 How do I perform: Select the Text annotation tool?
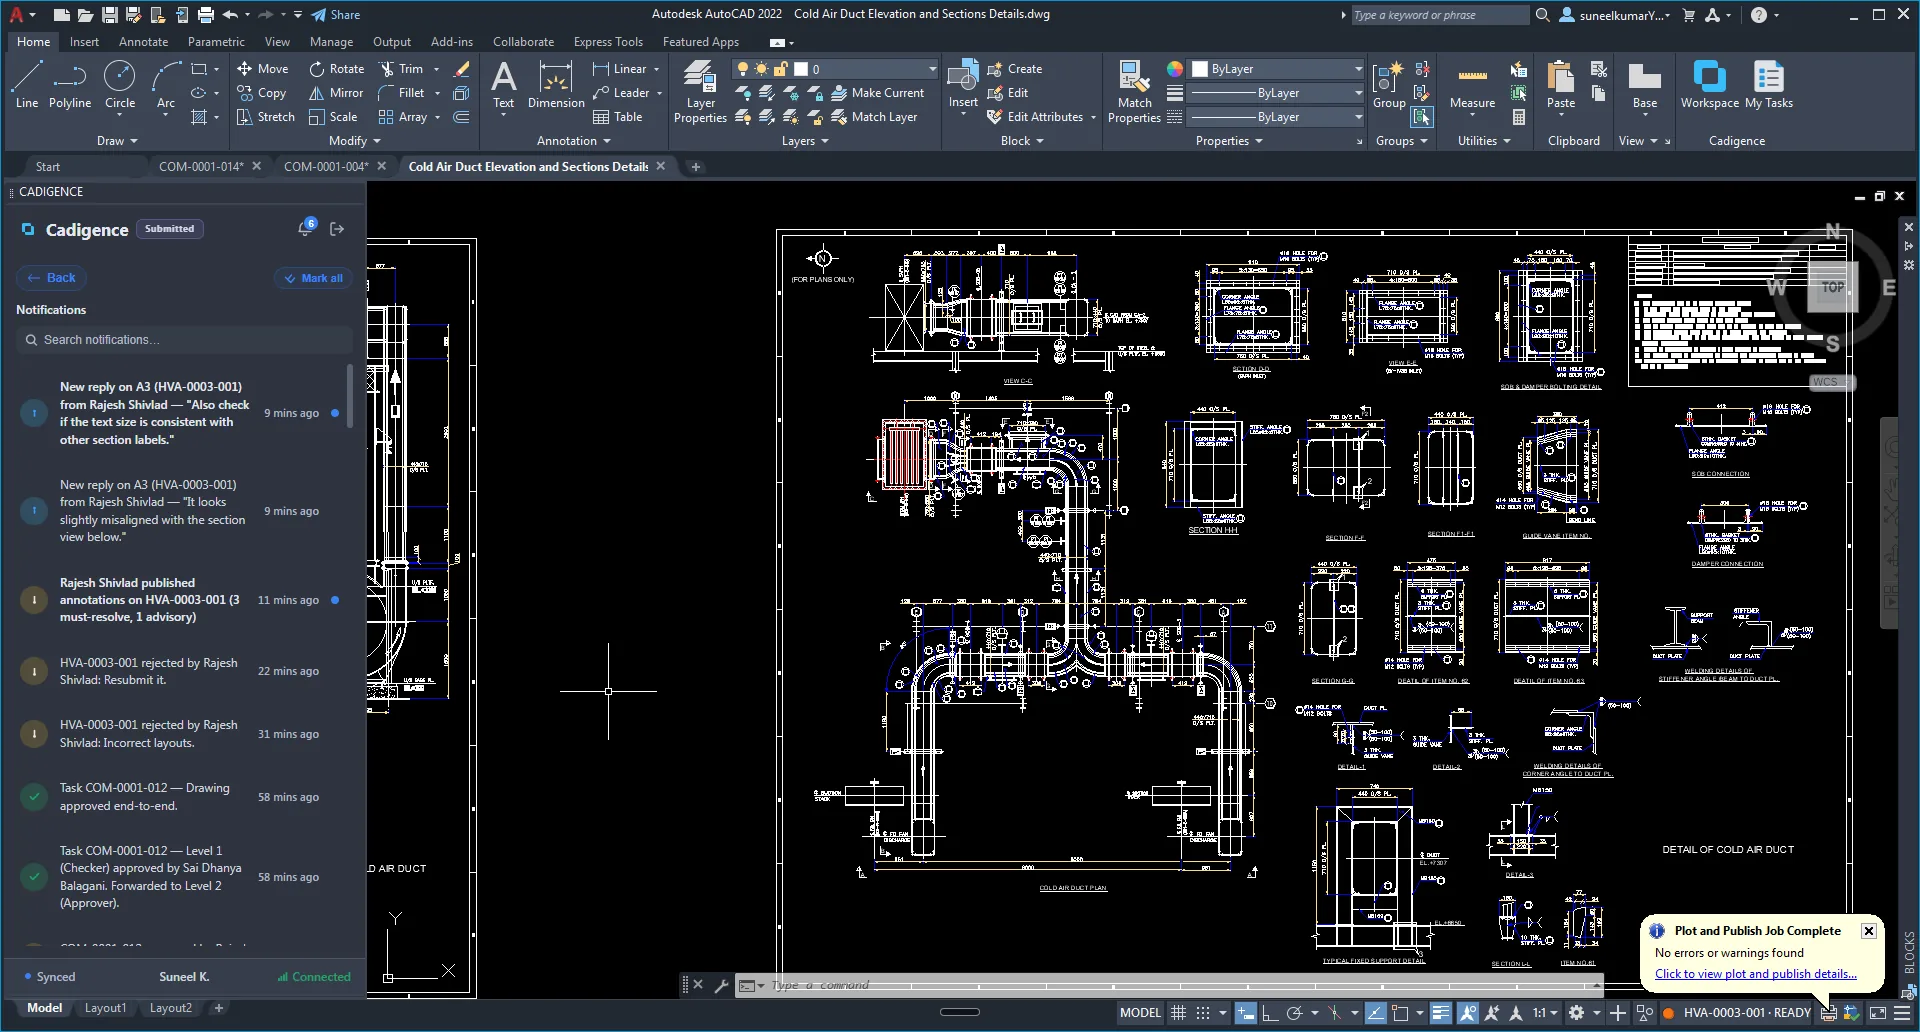504,86
